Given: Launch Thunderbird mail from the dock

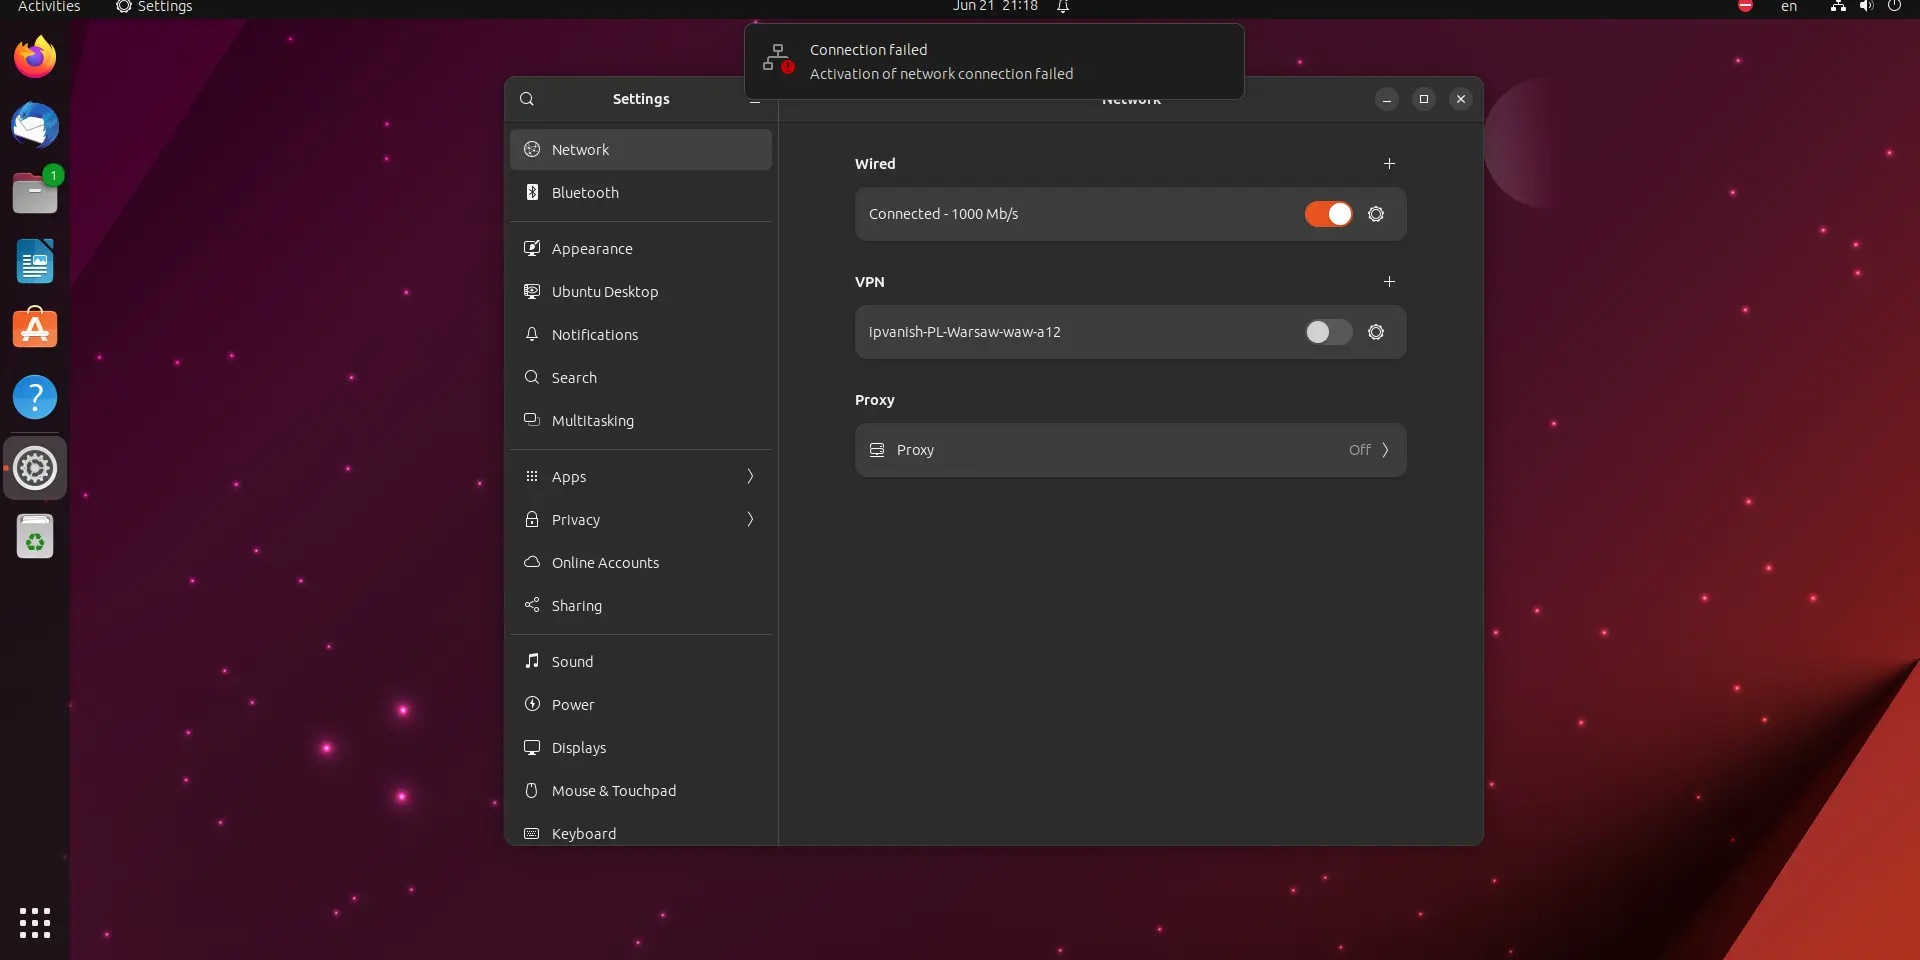Looking at the screenshot, I should [35, 126].
